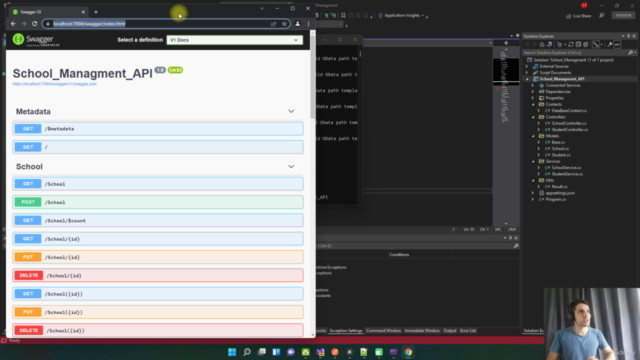The height and width of the screenshot is (360, 640).
Task: Open appsettings.json file
Action: click(x=560, y=193)
